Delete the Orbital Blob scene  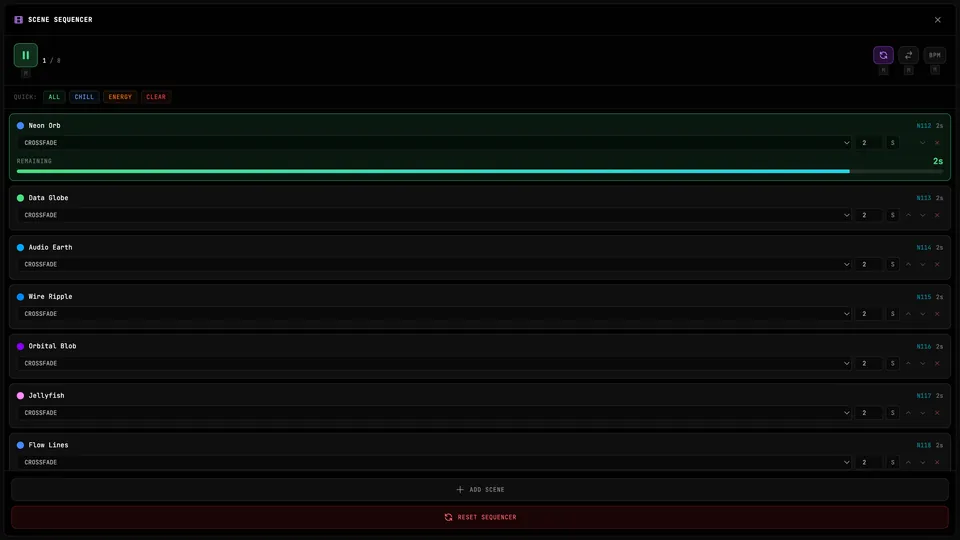point(937,363)
